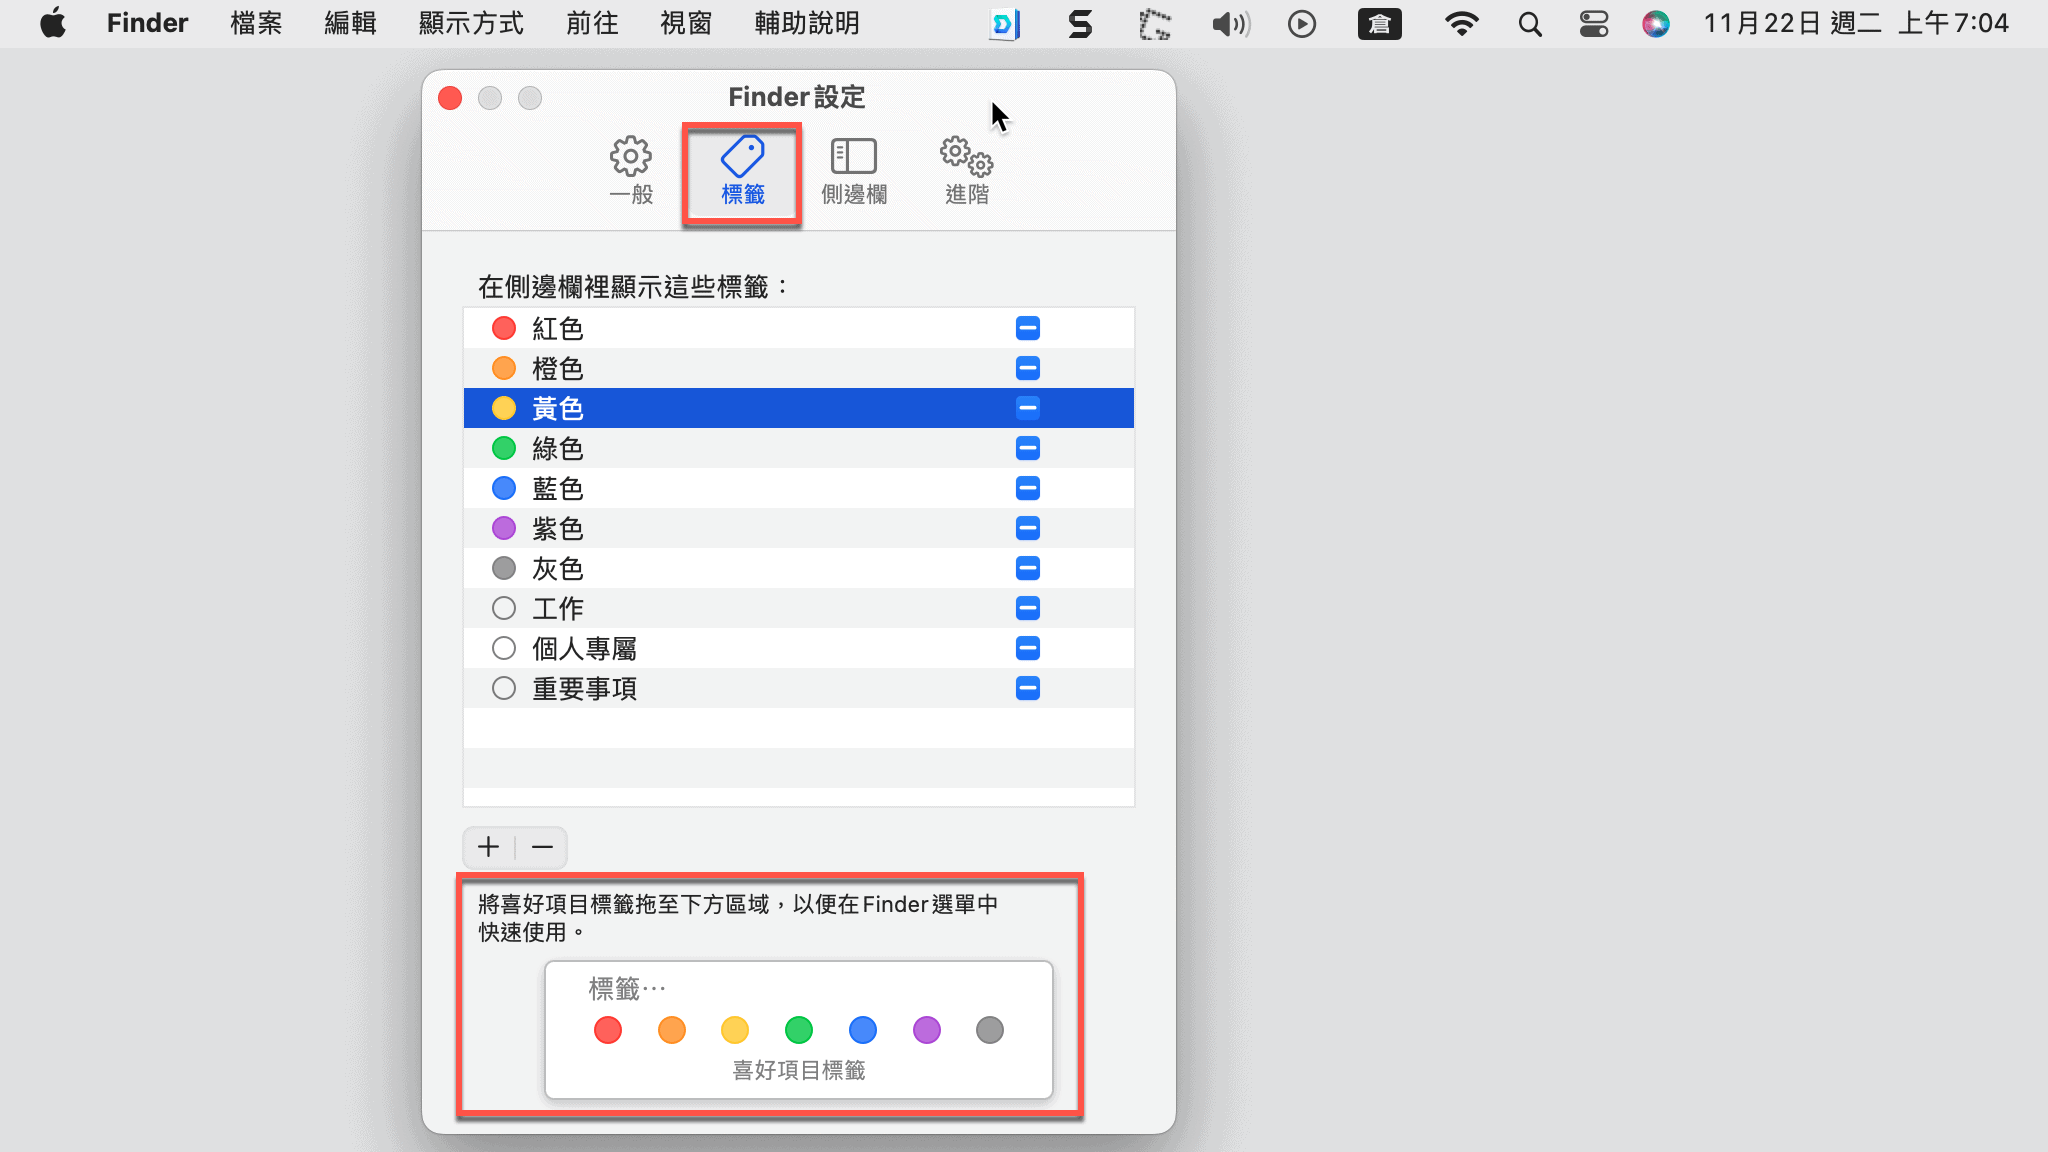
Task: Launch Siri from the menu bar
Action: tap(1656, 24)
